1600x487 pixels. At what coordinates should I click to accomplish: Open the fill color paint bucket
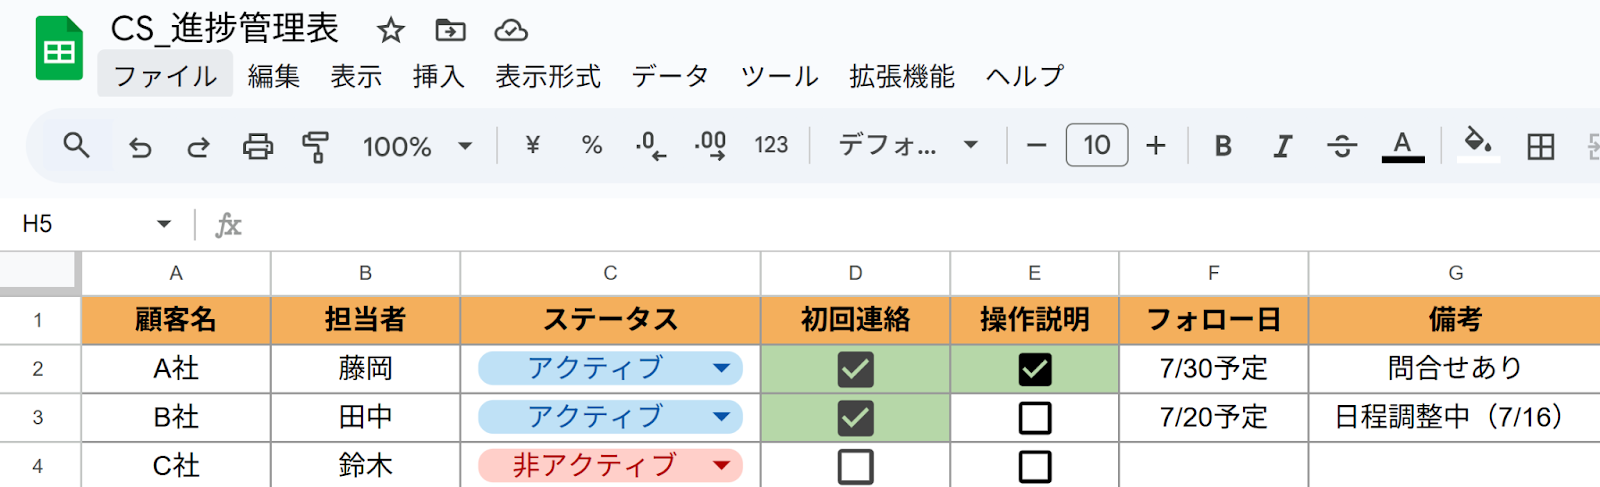[1478, 145]
